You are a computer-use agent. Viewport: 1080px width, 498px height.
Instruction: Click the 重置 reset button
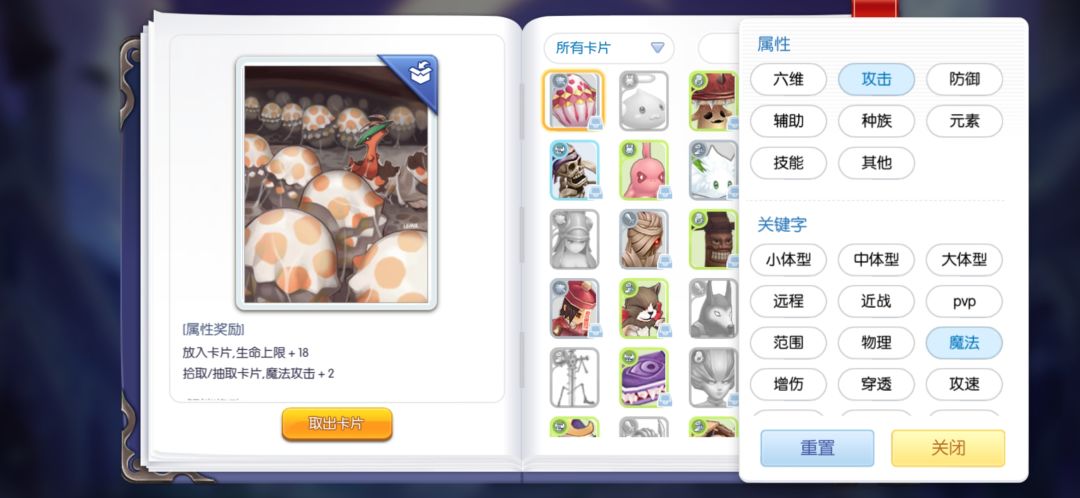(818, 448)
